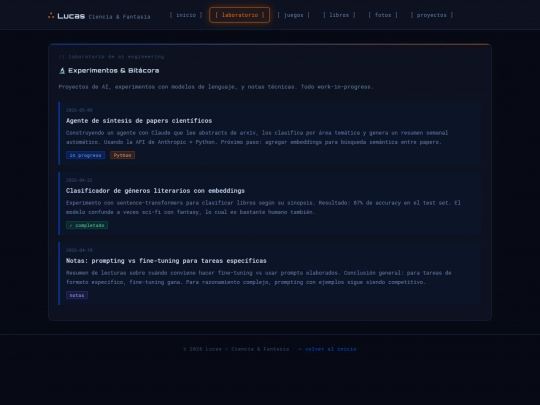Select the laboratorio nav tab
The height and width of the screenshot is (405, 540).
click(x=240, y=15)
